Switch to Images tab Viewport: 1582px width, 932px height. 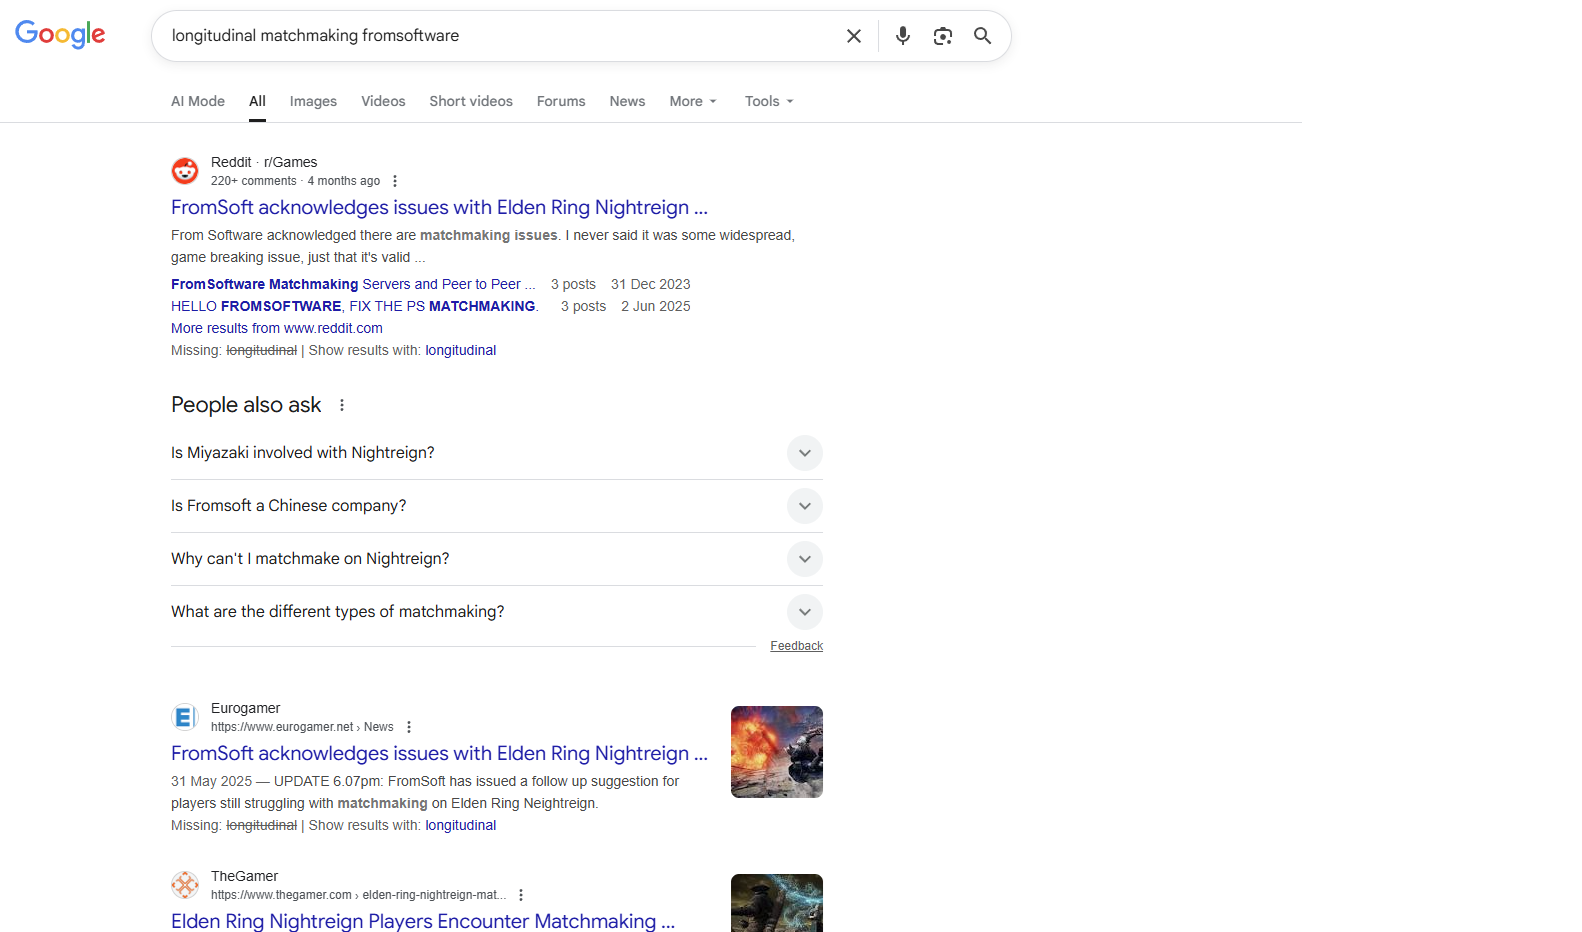[313, 101]
